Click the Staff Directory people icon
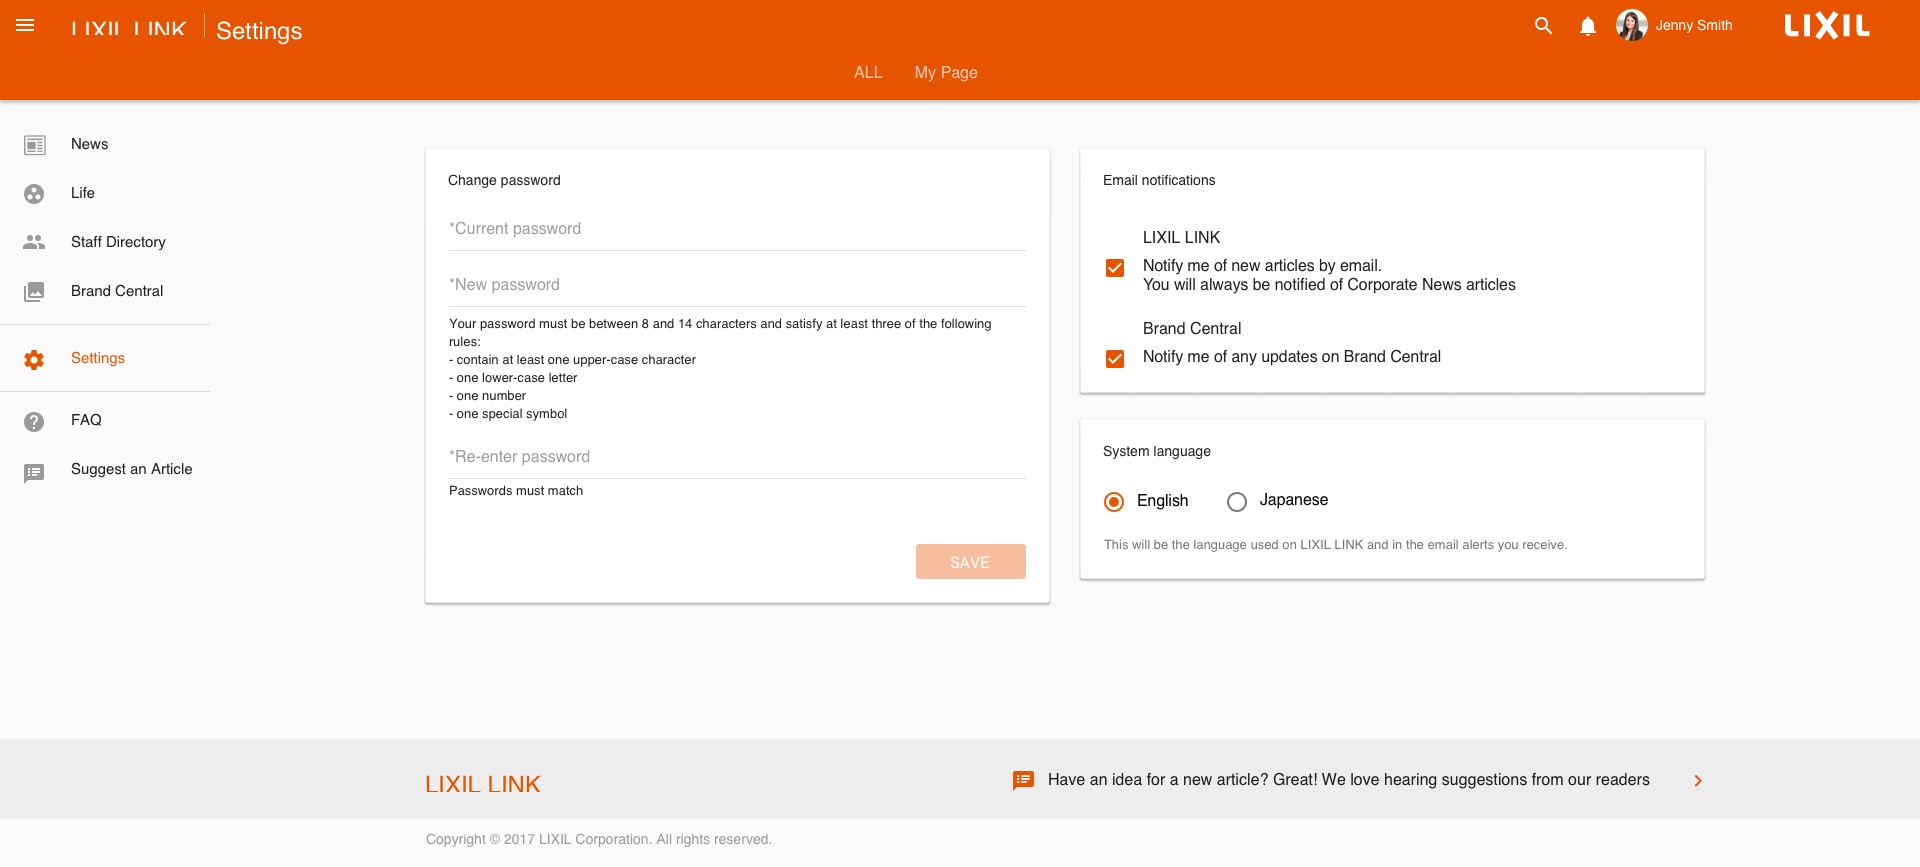Screen dimensions: 1920x867 click(x=34, y=242)
